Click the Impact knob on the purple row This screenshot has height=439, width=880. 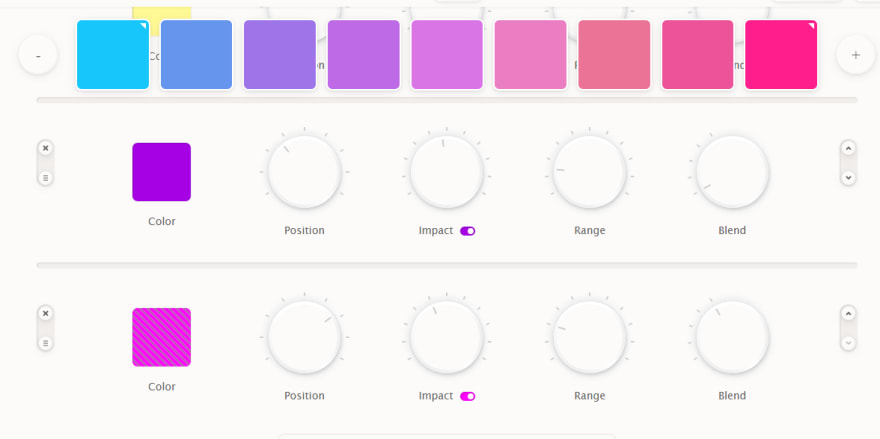pos(447,172)
